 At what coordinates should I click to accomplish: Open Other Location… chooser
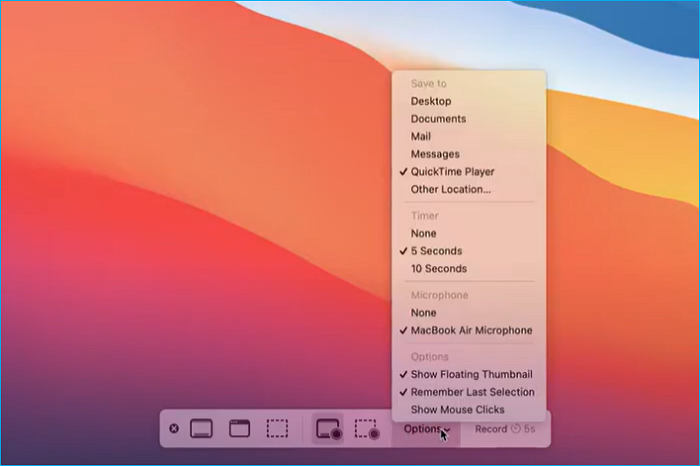coord(450,189)
